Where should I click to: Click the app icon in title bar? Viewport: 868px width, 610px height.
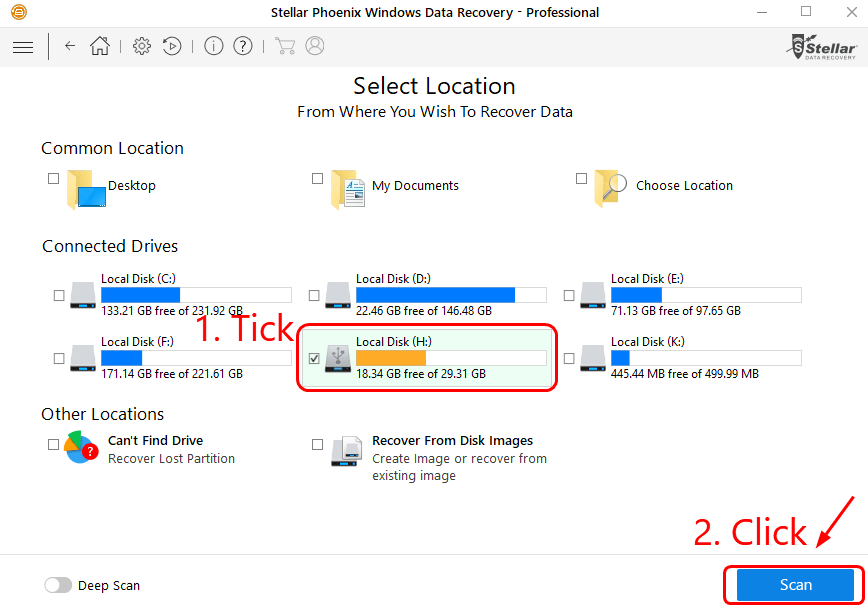point(19,12)
